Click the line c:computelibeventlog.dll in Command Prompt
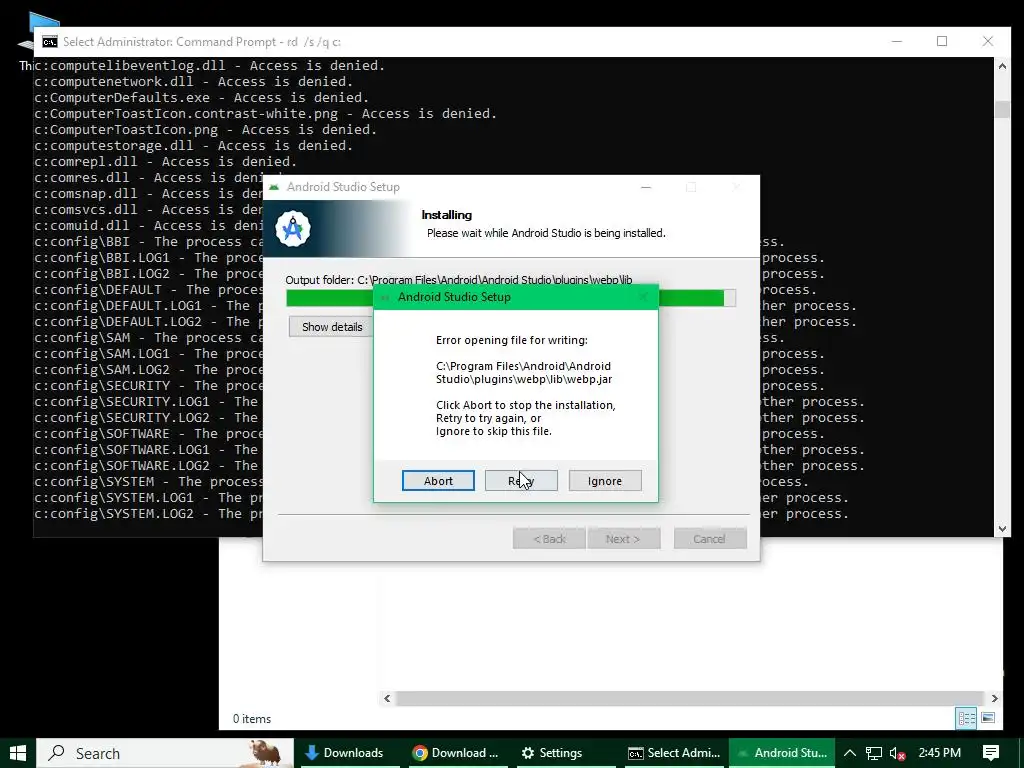The height and width of the screenshot is (768, 1024). 210,65
